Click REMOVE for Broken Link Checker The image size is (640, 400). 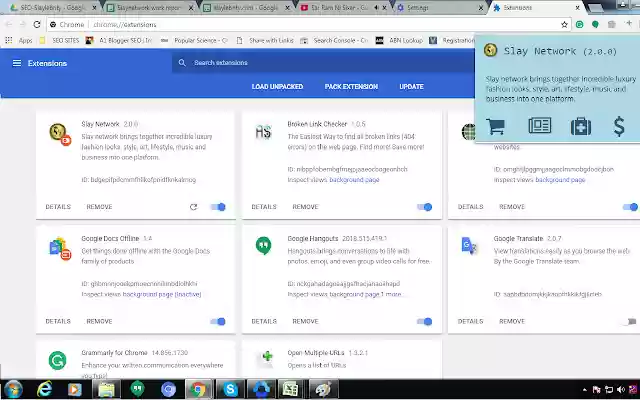(x=305, y=207)
